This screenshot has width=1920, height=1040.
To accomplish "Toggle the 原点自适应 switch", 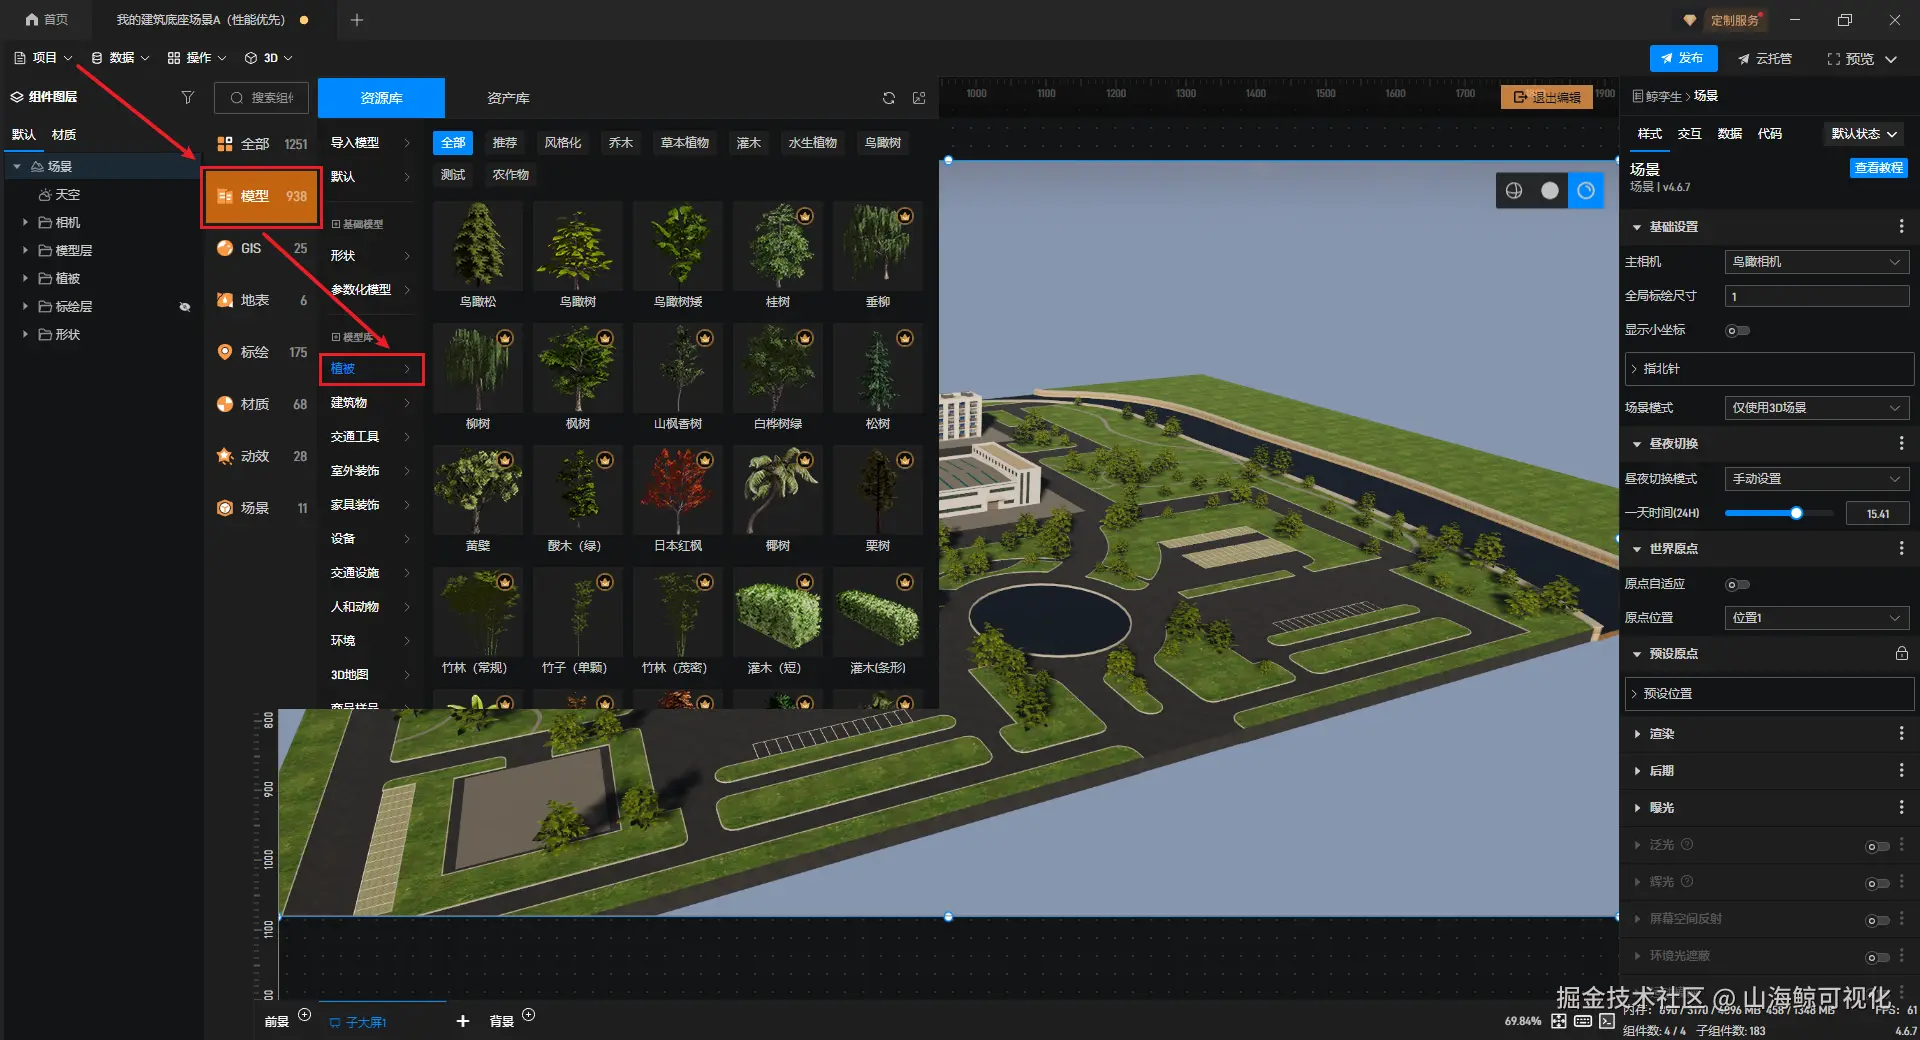I will click(x=1738, y=585).
